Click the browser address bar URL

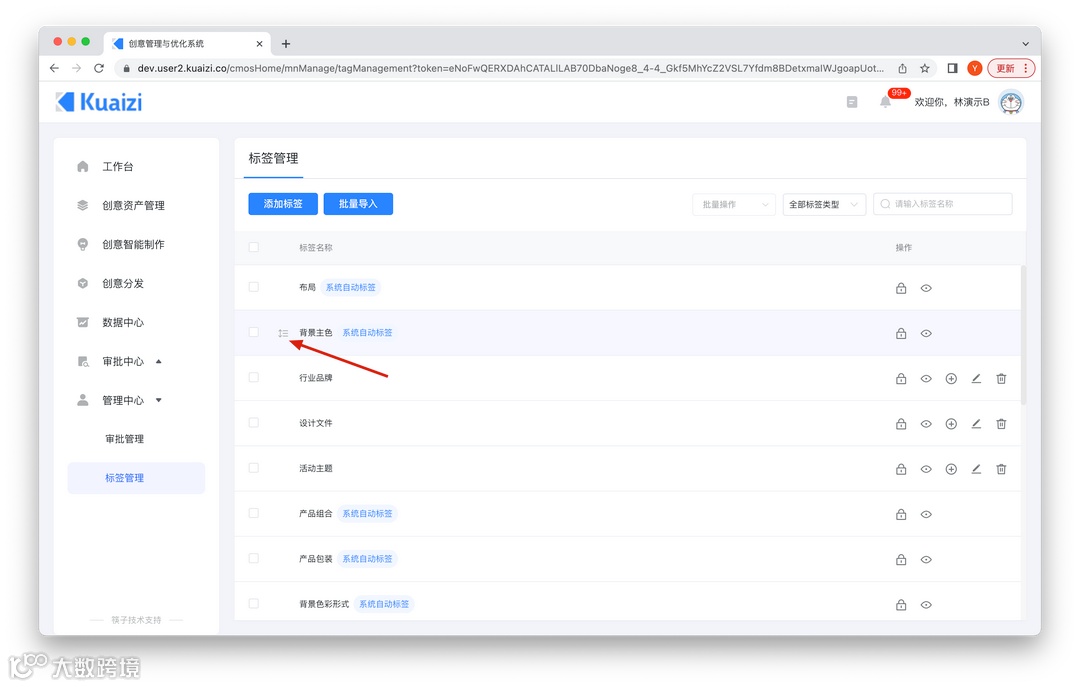[510, 68]
